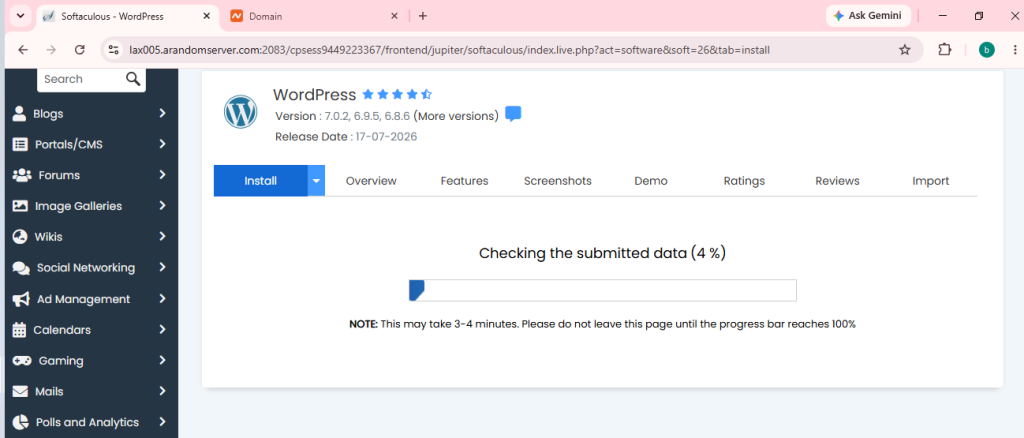Image resolution: width=1024 pixels, height=438 pixels.
Task: Open the Reviews tab
Action: (837, 181)
